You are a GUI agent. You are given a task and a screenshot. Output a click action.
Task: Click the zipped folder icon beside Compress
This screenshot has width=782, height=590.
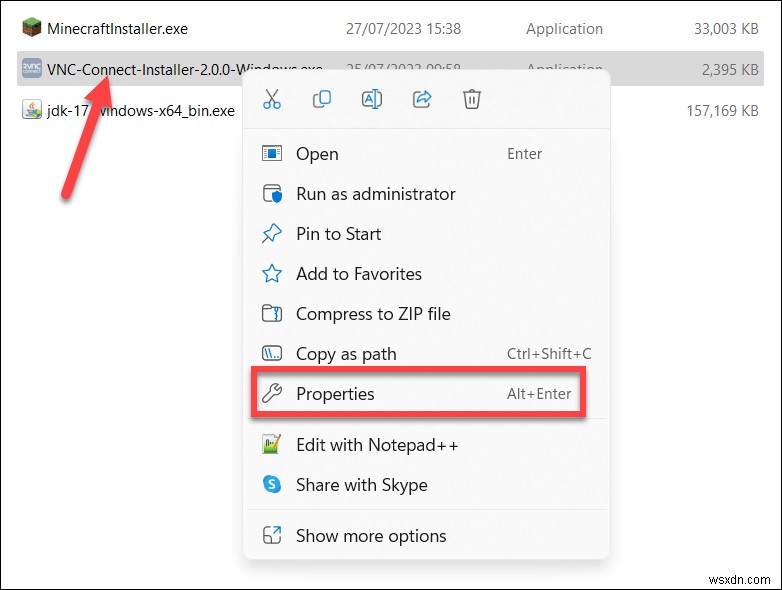[x=272, y=314]
